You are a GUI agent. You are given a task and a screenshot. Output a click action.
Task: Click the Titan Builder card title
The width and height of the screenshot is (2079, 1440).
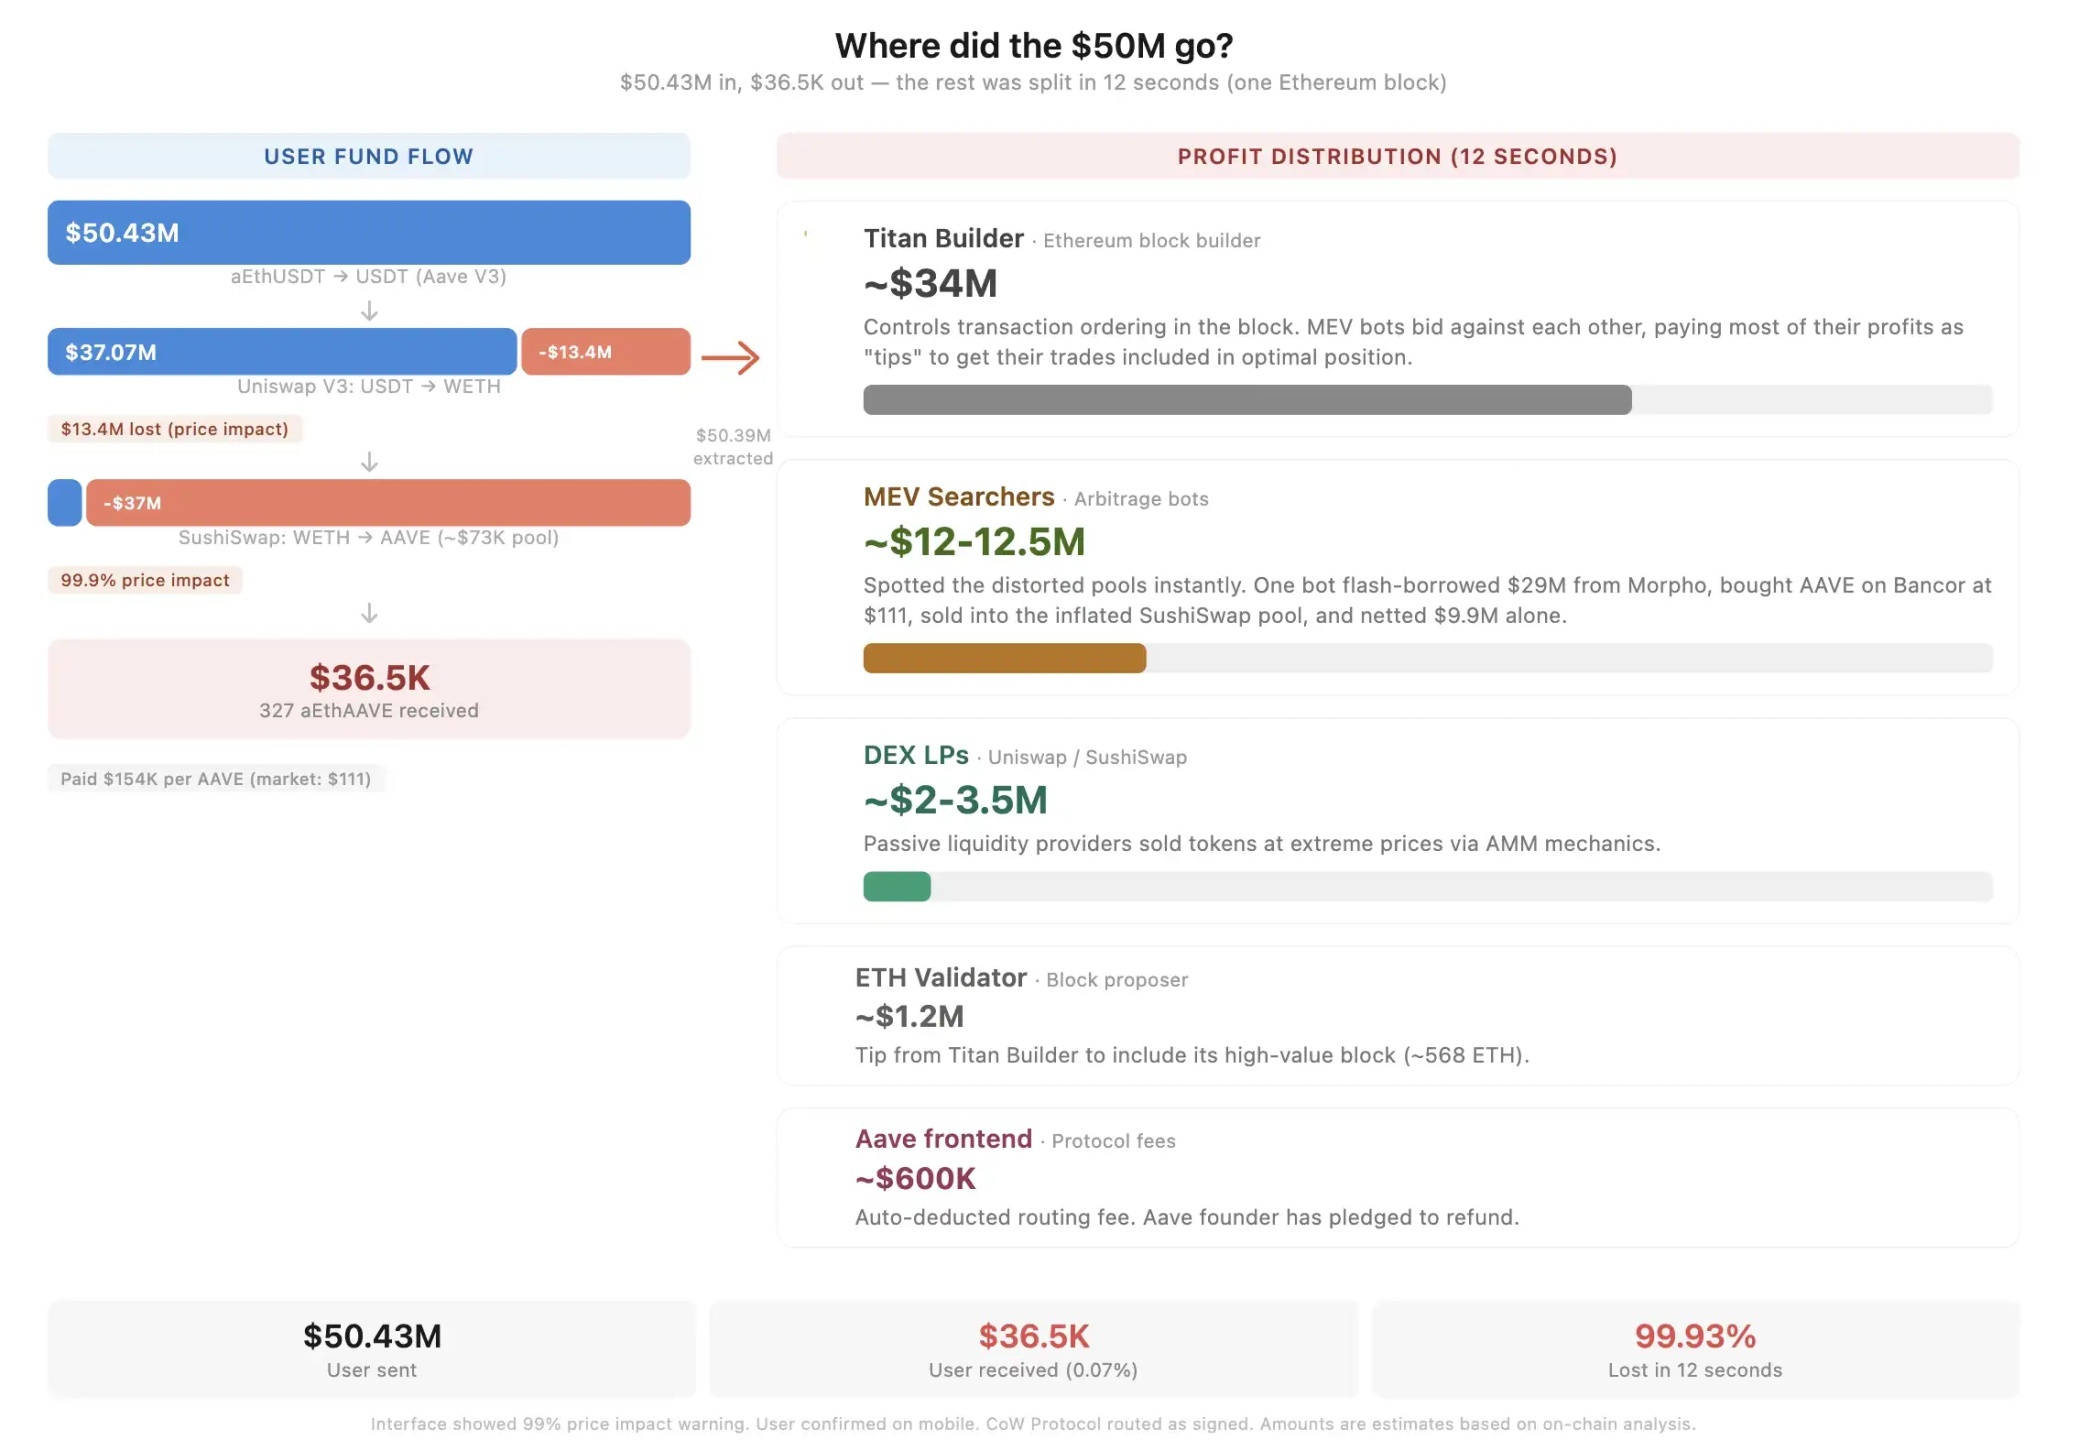point(943,238)
